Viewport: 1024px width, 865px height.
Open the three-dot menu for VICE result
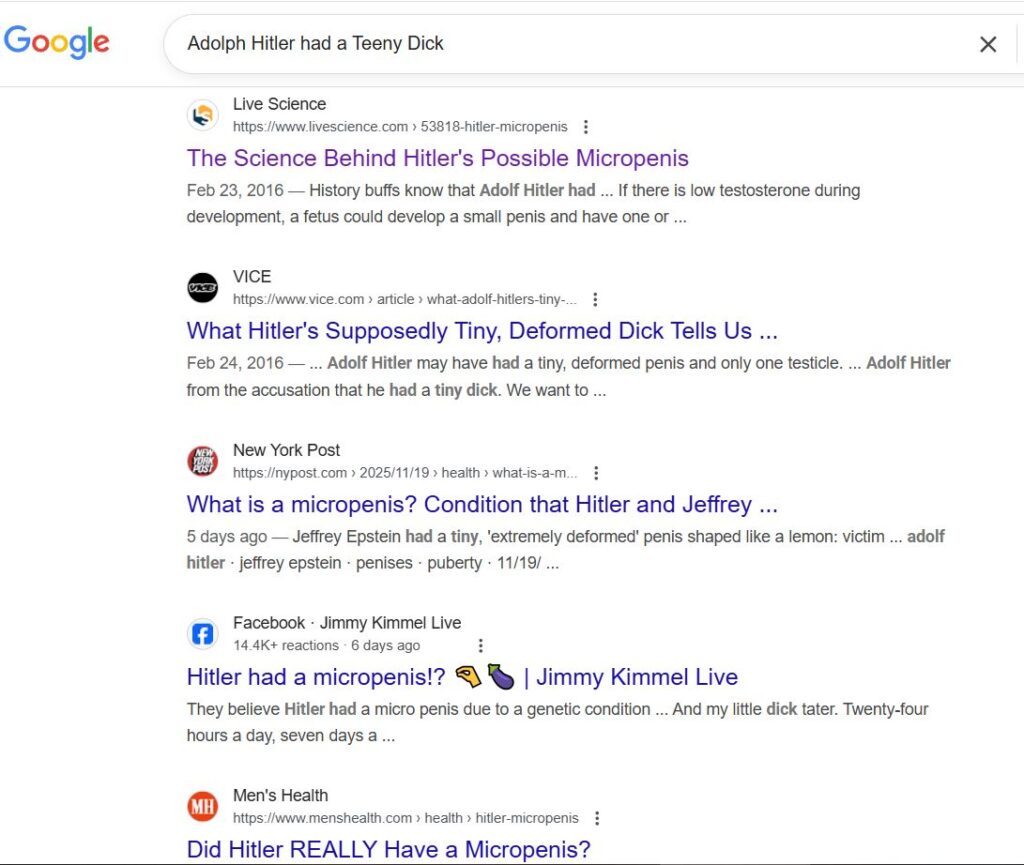point(595,300)
